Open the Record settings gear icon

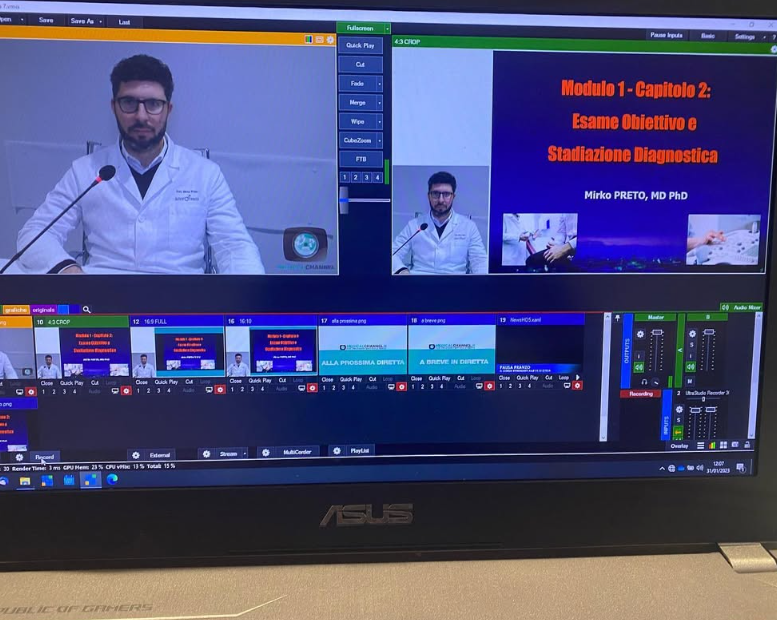[19, 457]
